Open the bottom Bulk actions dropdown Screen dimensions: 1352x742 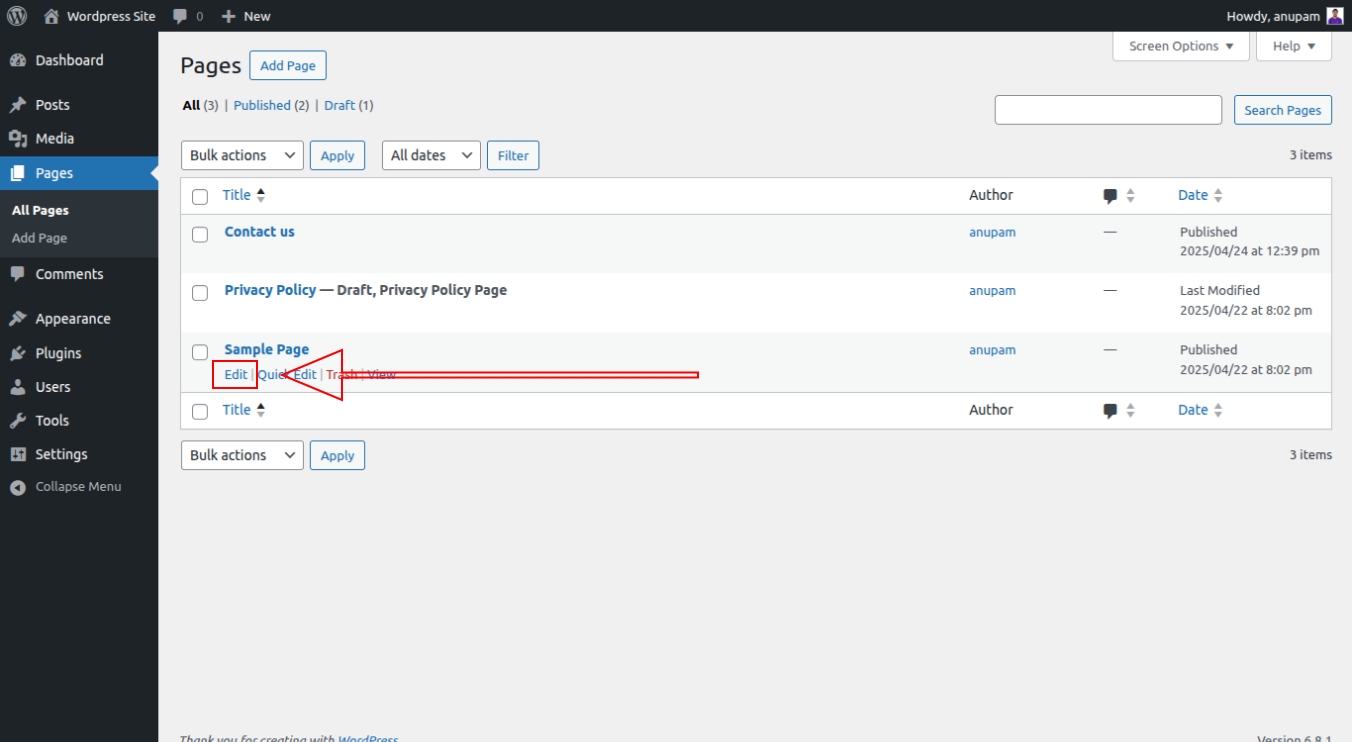242,455
